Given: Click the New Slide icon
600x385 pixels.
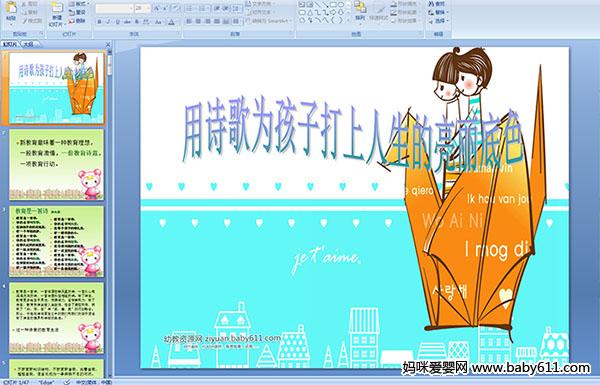Looking at the screenshot, I should pyautogui.click(x=57, y=8).
